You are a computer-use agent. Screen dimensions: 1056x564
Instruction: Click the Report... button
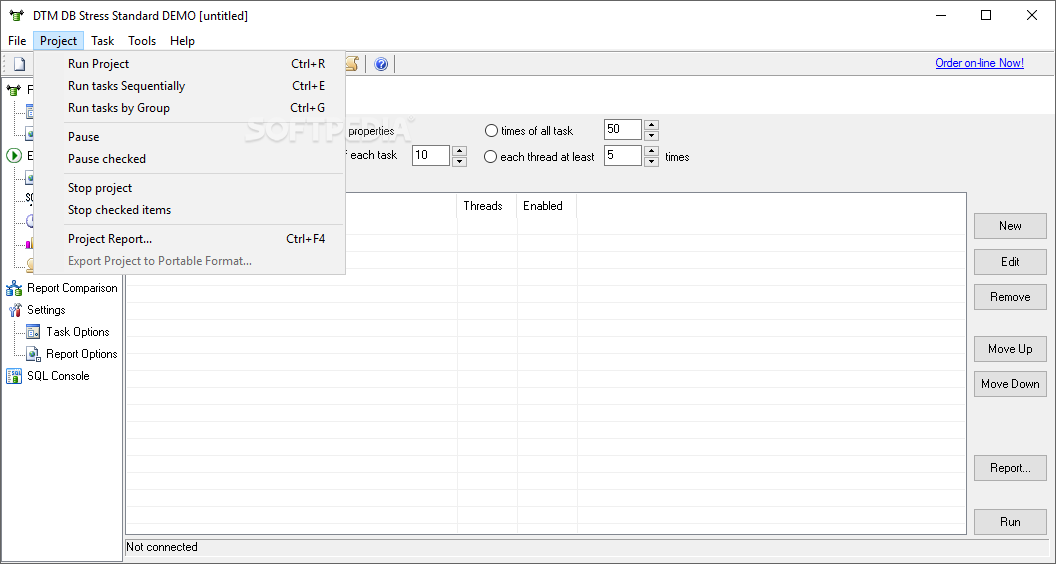click(1010, 468)
